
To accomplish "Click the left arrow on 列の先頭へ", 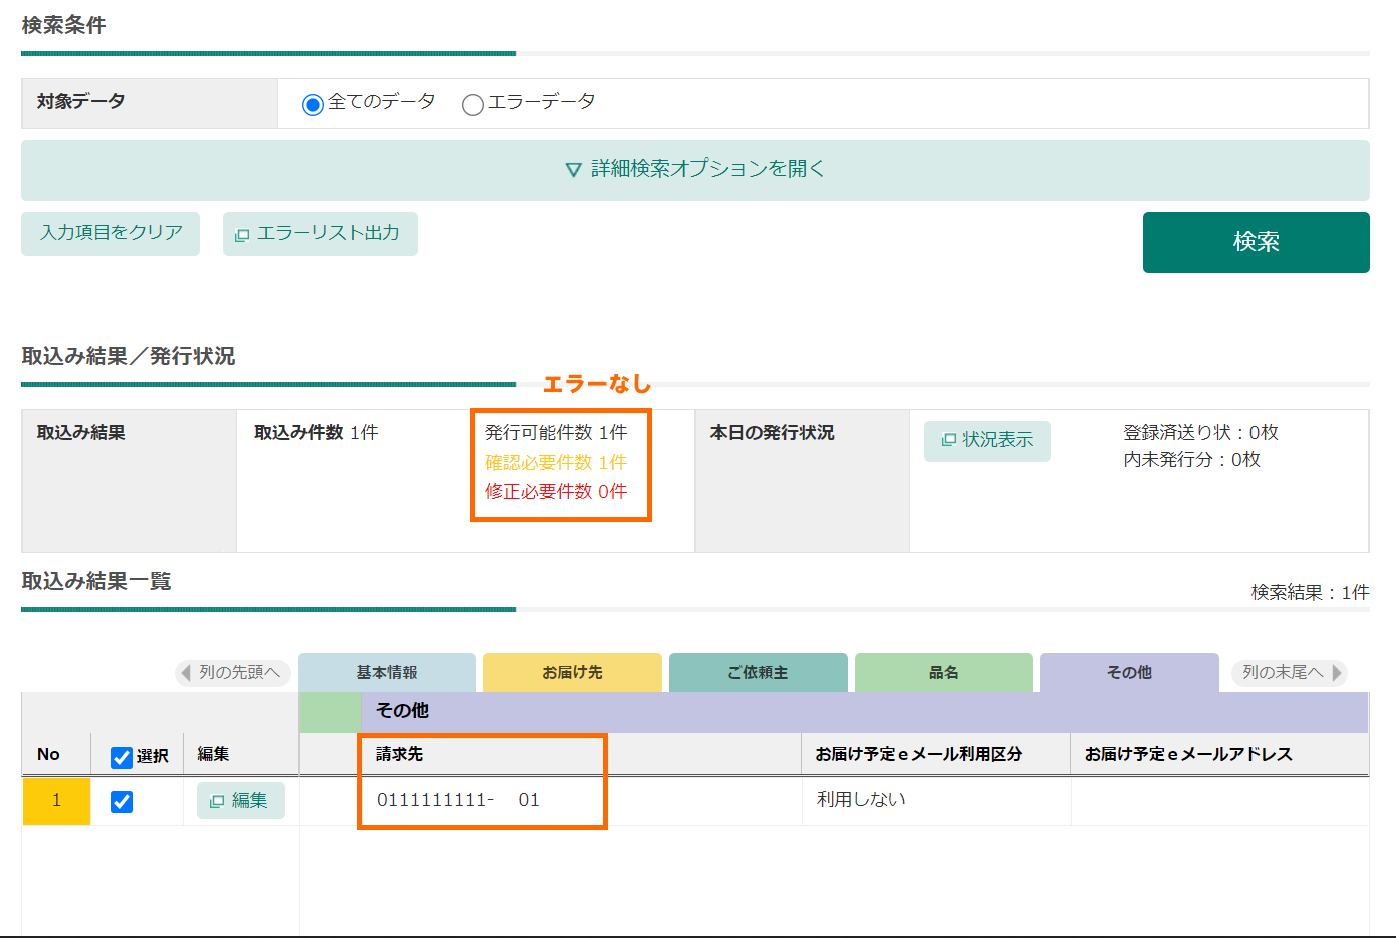I will tap(187, 673).
